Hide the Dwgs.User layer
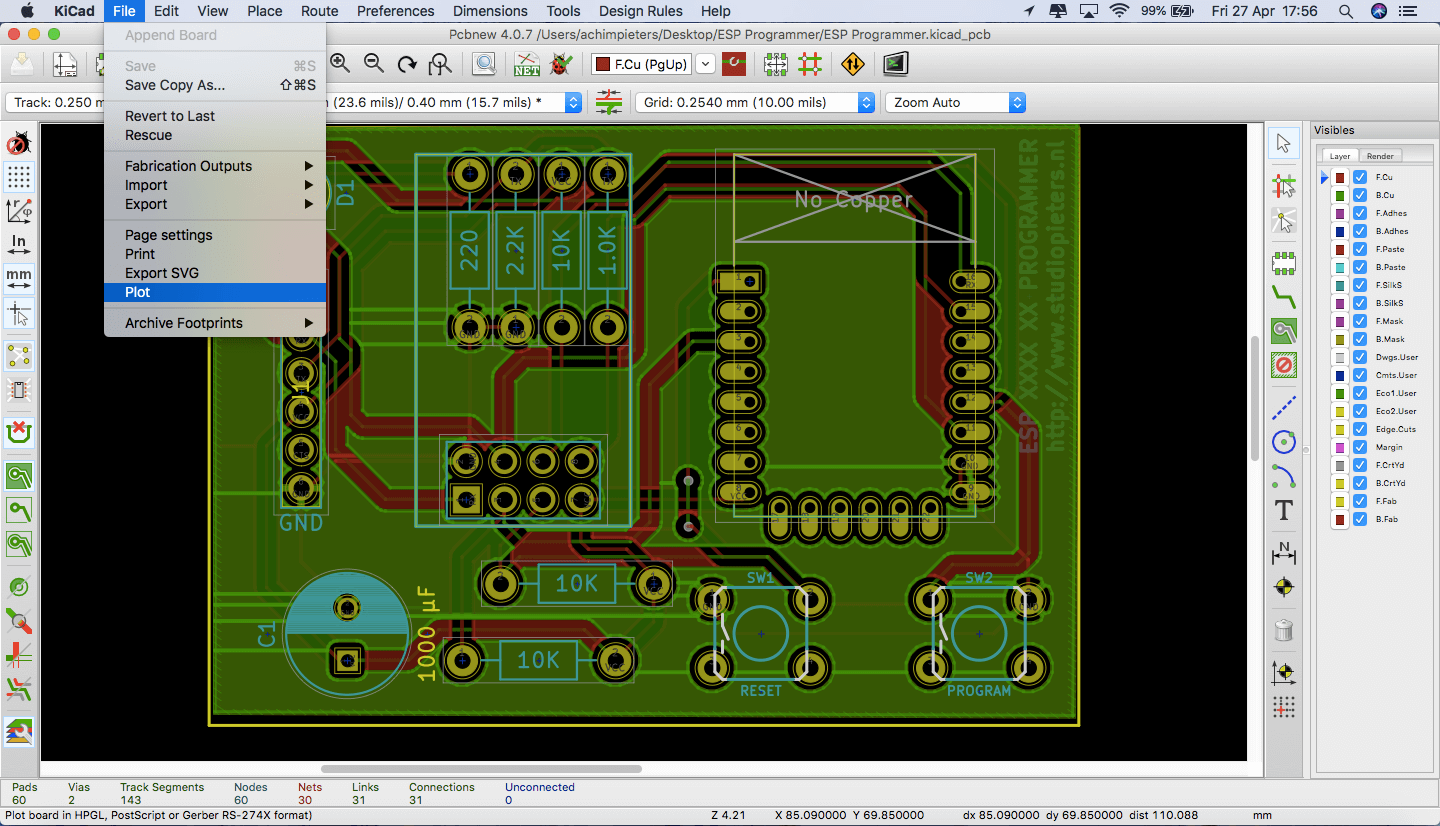 click(x=1360, y=357)
